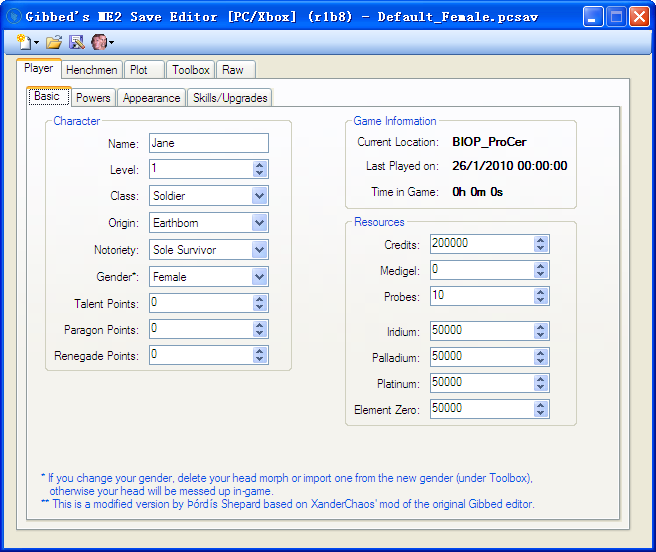This screenshot has width=656, height=552.
Task: Increase Probes with up arrow
Action: coord(541,292)
